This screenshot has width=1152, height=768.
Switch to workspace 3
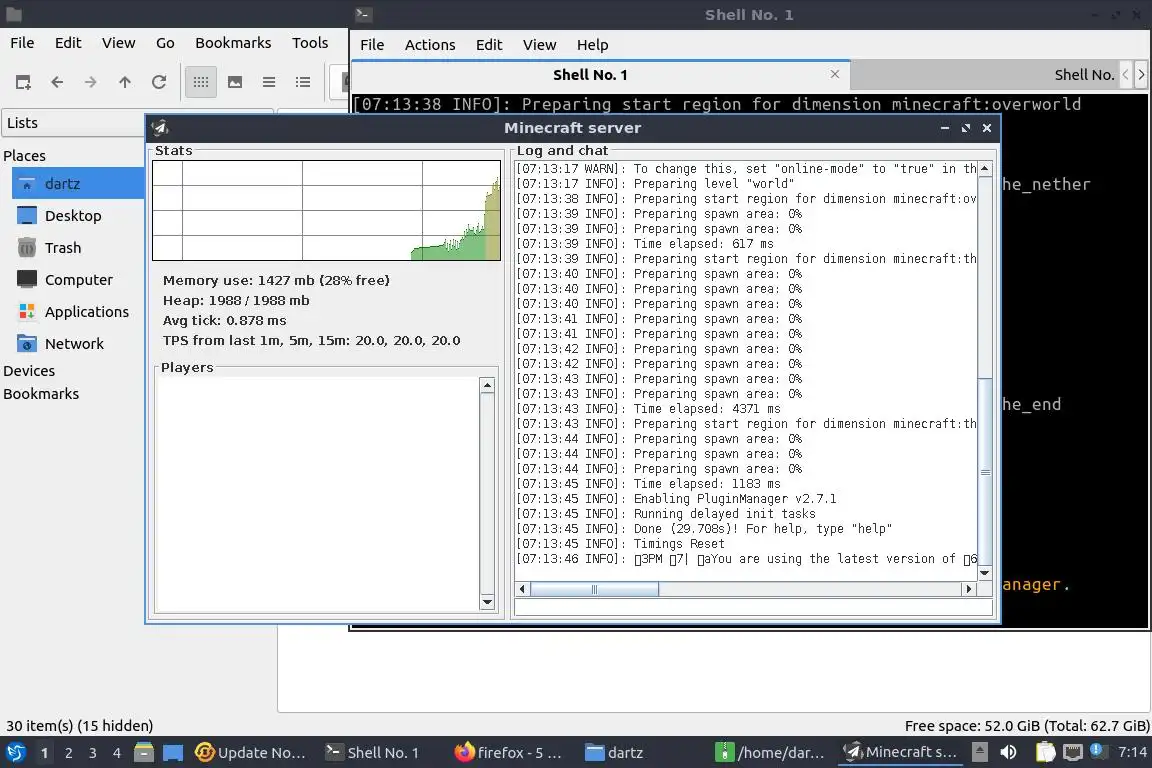pyautogui.click(x=93, y=753)
